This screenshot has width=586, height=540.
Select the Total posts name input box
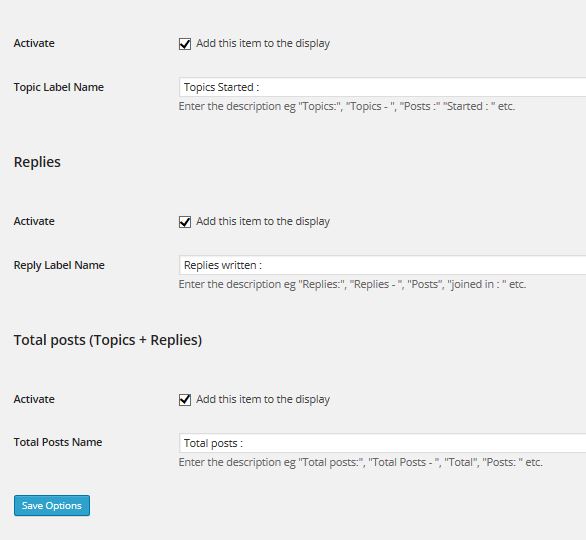click(382, 443)
